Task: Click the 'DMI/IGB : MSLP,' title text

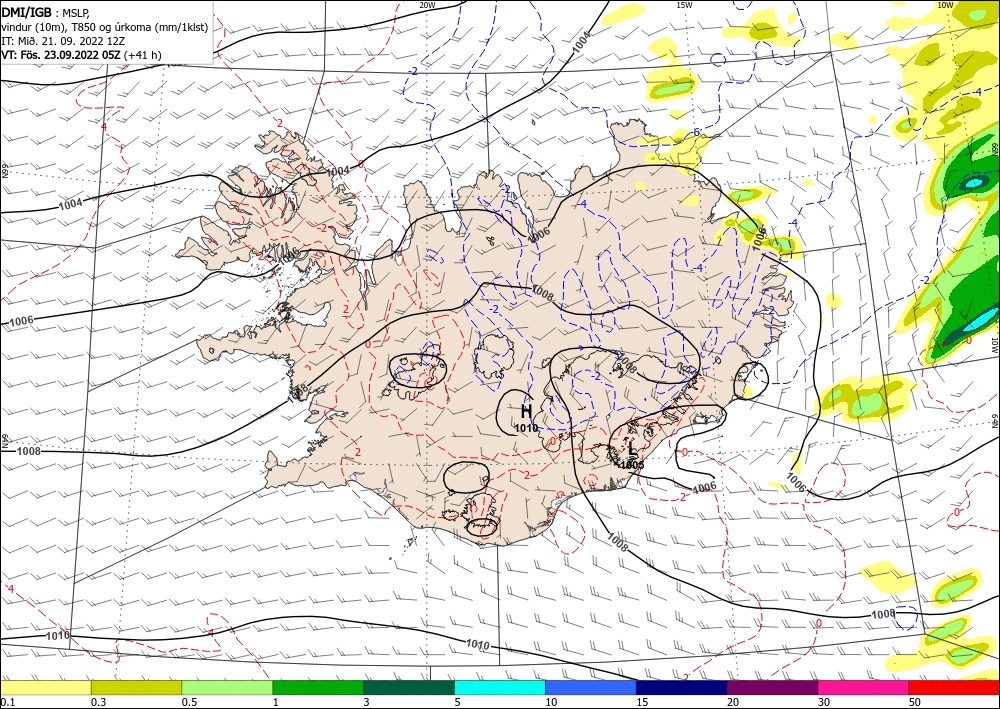Action: point(46,12)
